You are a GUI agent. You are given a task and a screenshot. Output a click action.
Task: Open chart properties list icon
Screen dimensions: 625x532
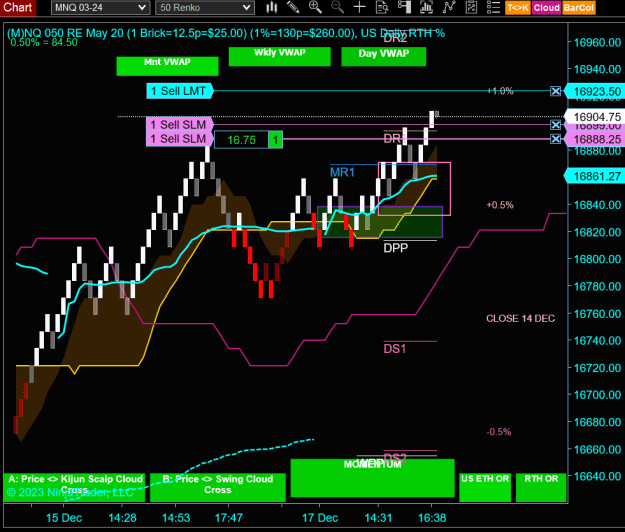coord(493,7)
